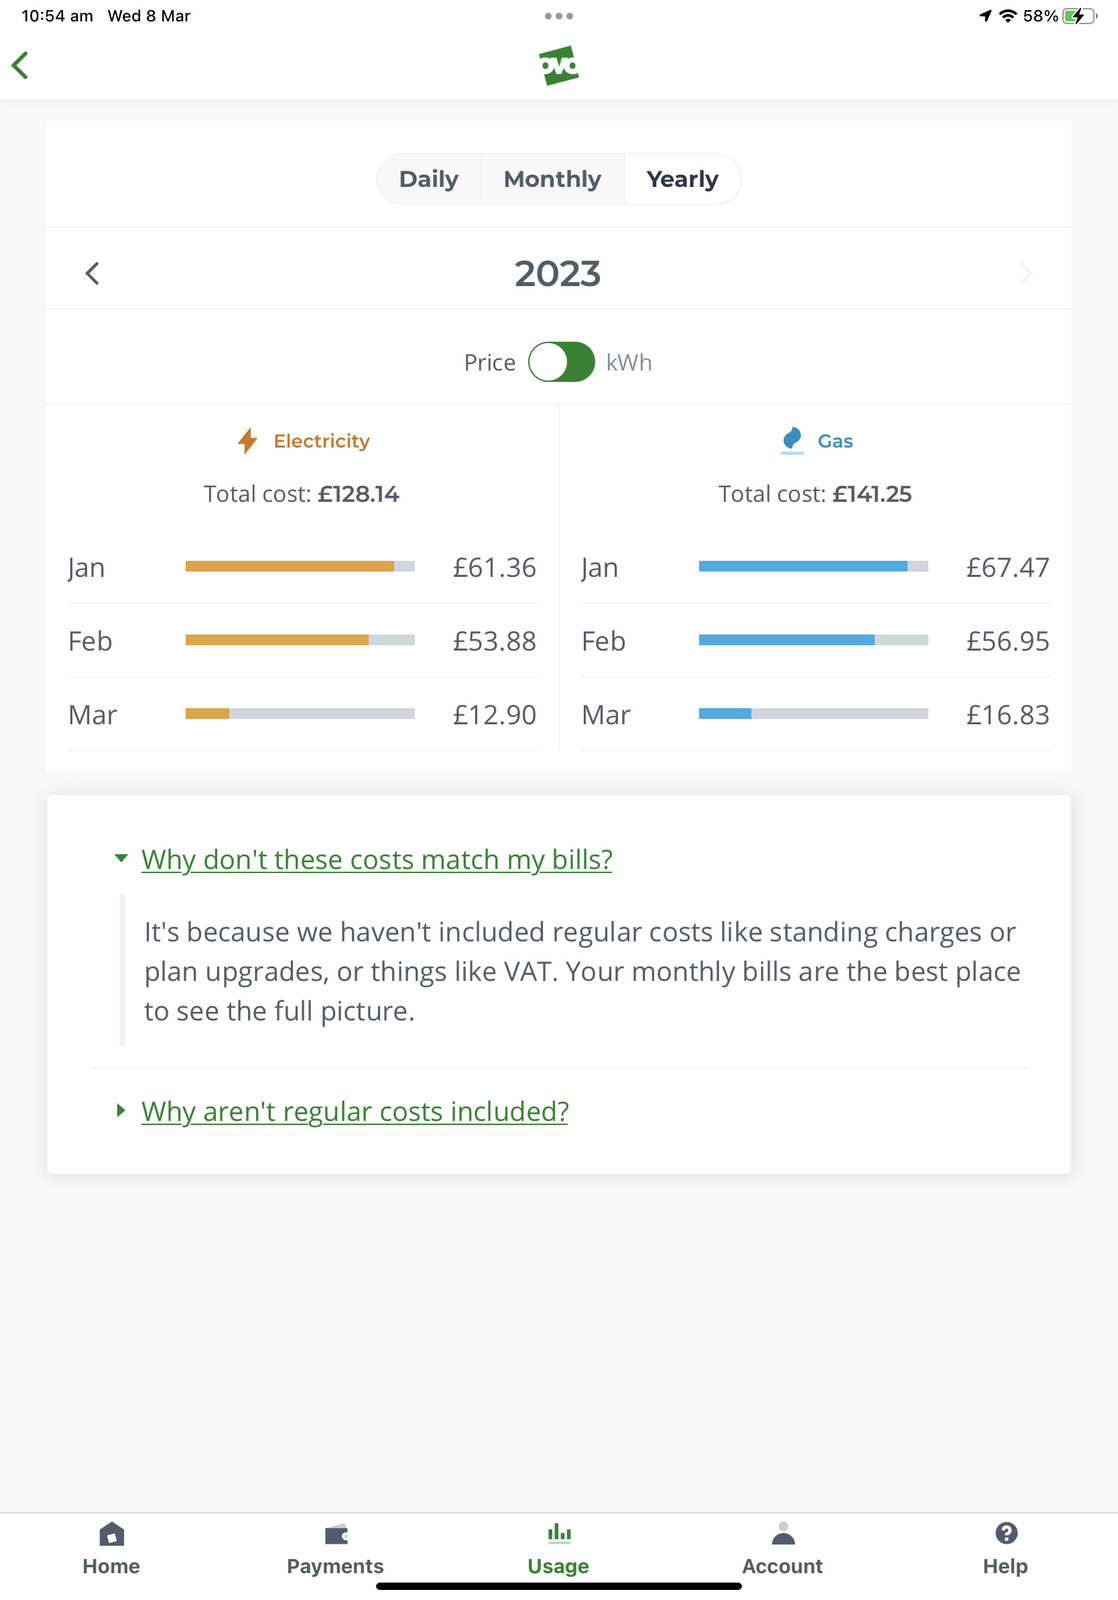Open the Payments wallet icon
Screen dimensions: 1118x1600
point(335,1534)
